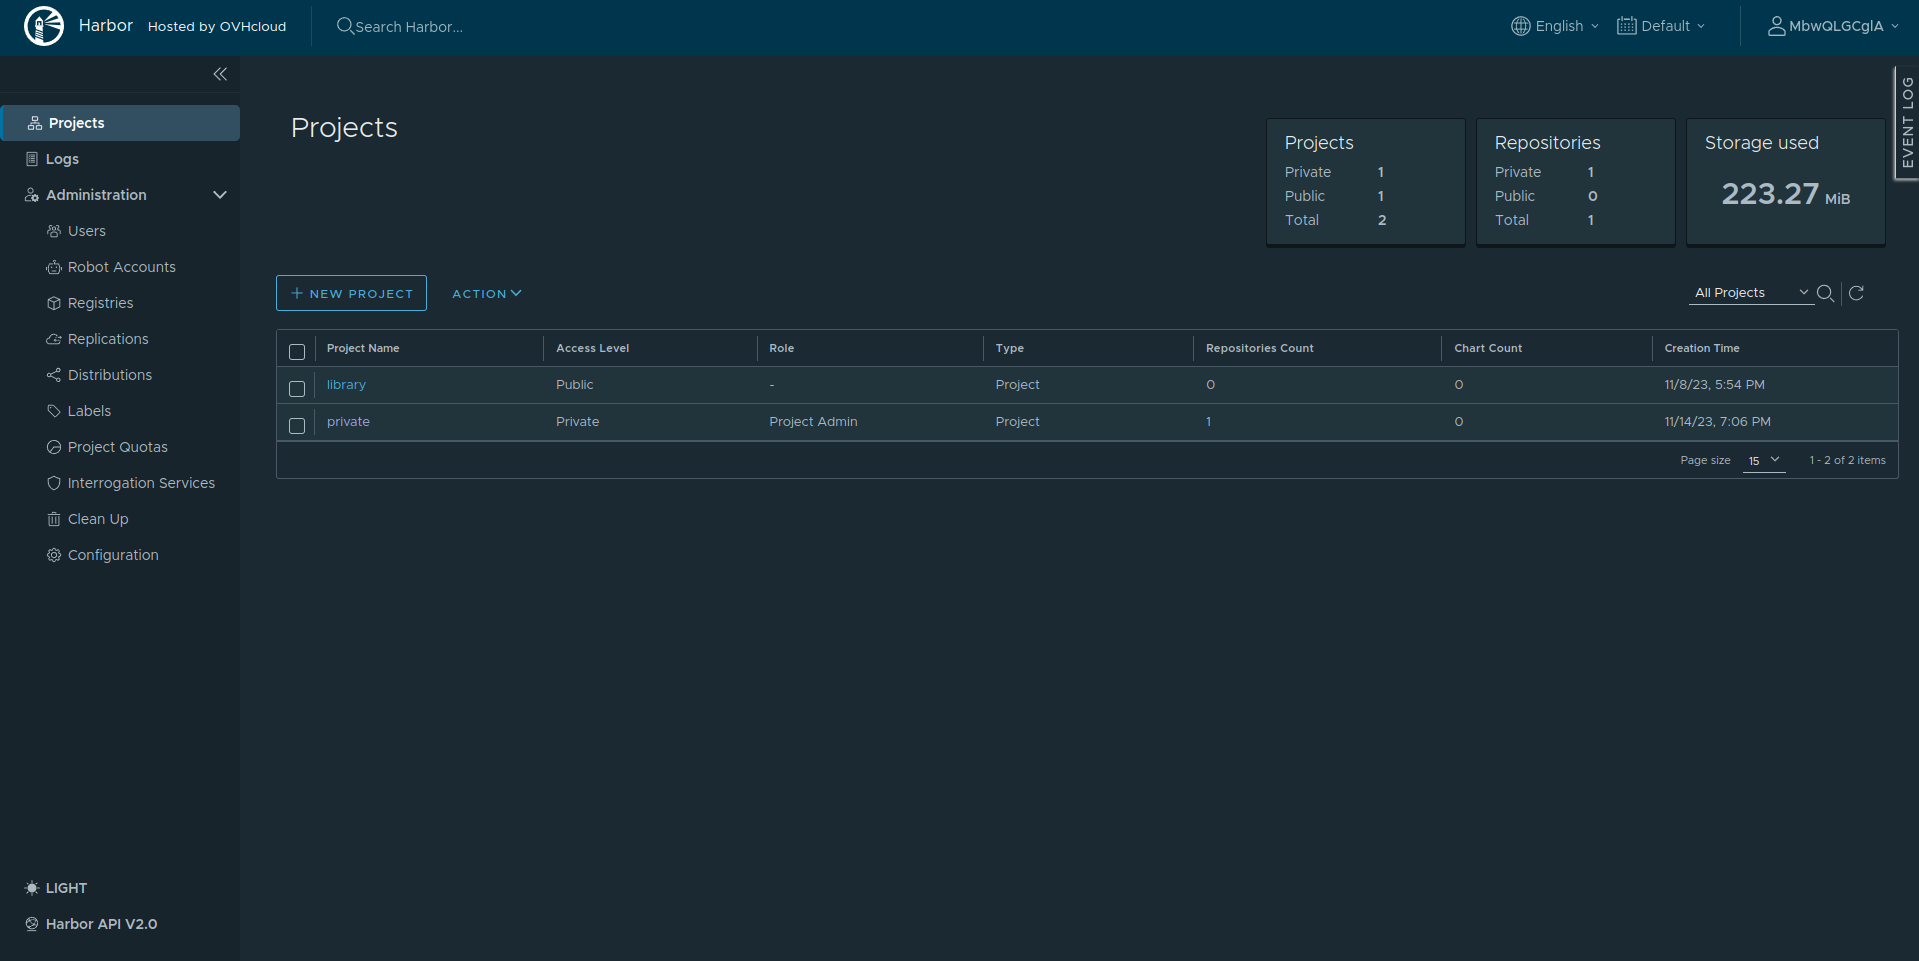Click the refresh projects list icon

[1856, 293]
